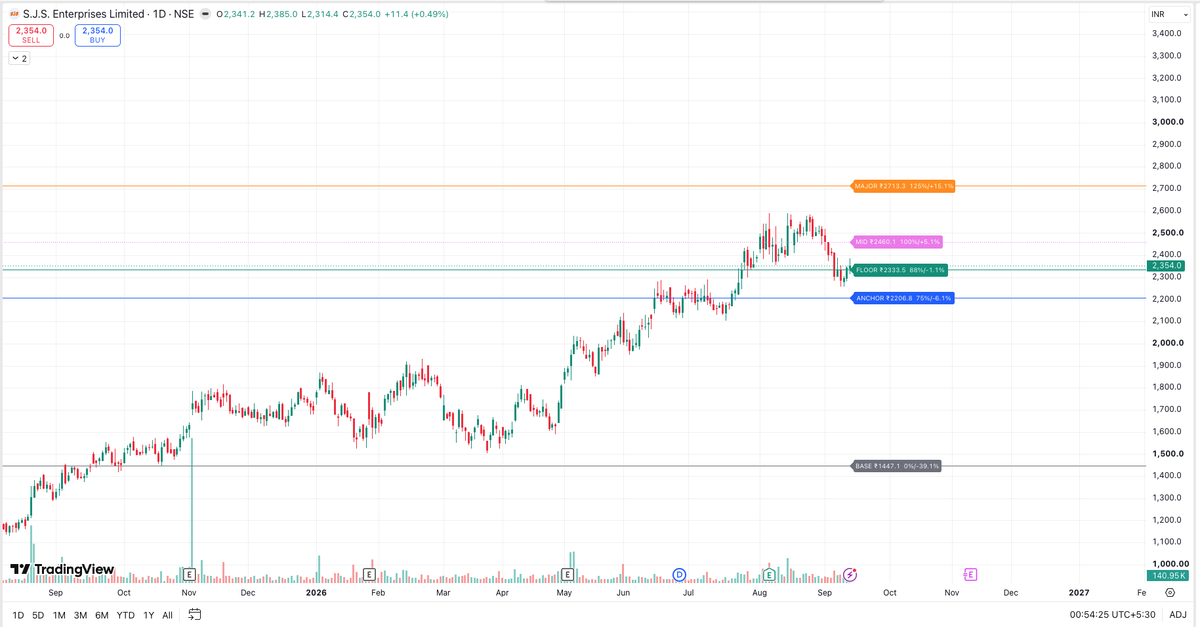Click the 1,500.0 price axis label
The width and height of the screenshot is (1200, 627).
(1167, 453)
